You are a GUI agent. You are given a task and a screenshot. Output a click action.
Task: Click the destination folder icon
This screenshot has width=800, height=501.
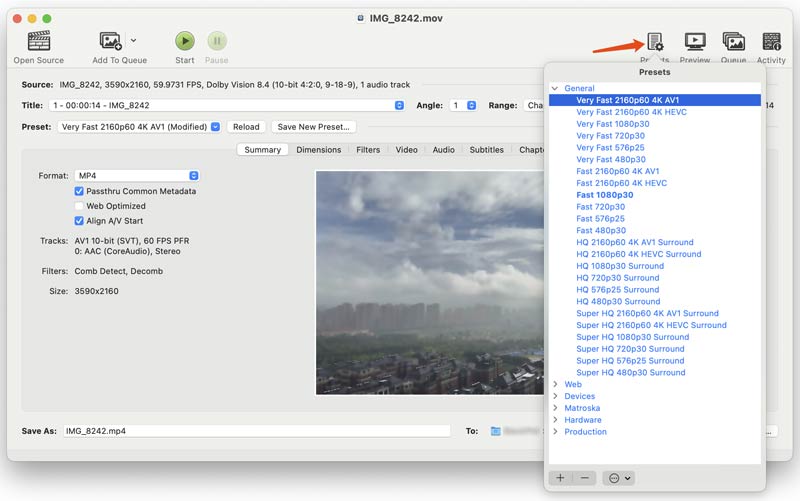click(x=495, y=431)
